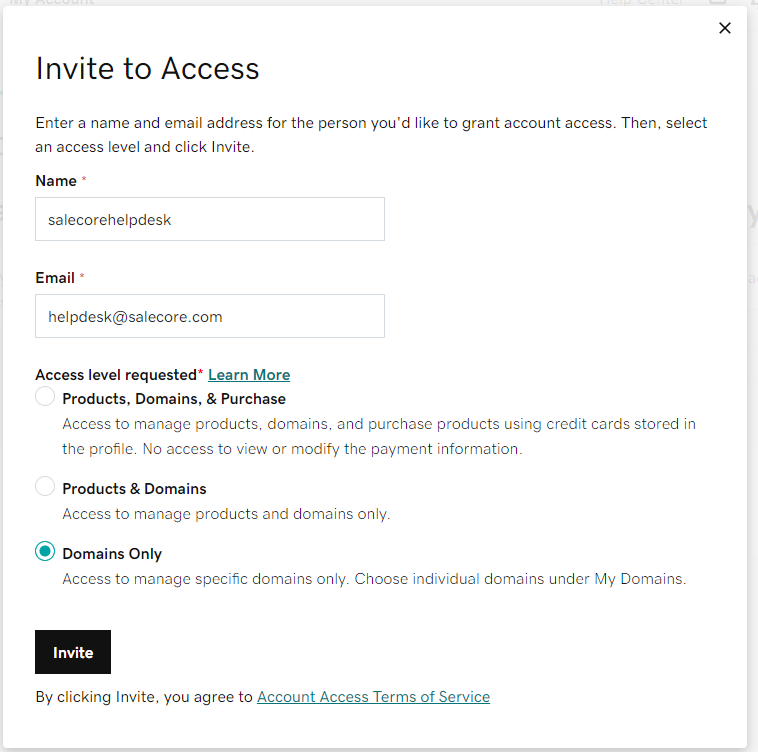Select the Products, Domains, & Purchase radio button
Screen dimensions: 758x752
[45, 396]
